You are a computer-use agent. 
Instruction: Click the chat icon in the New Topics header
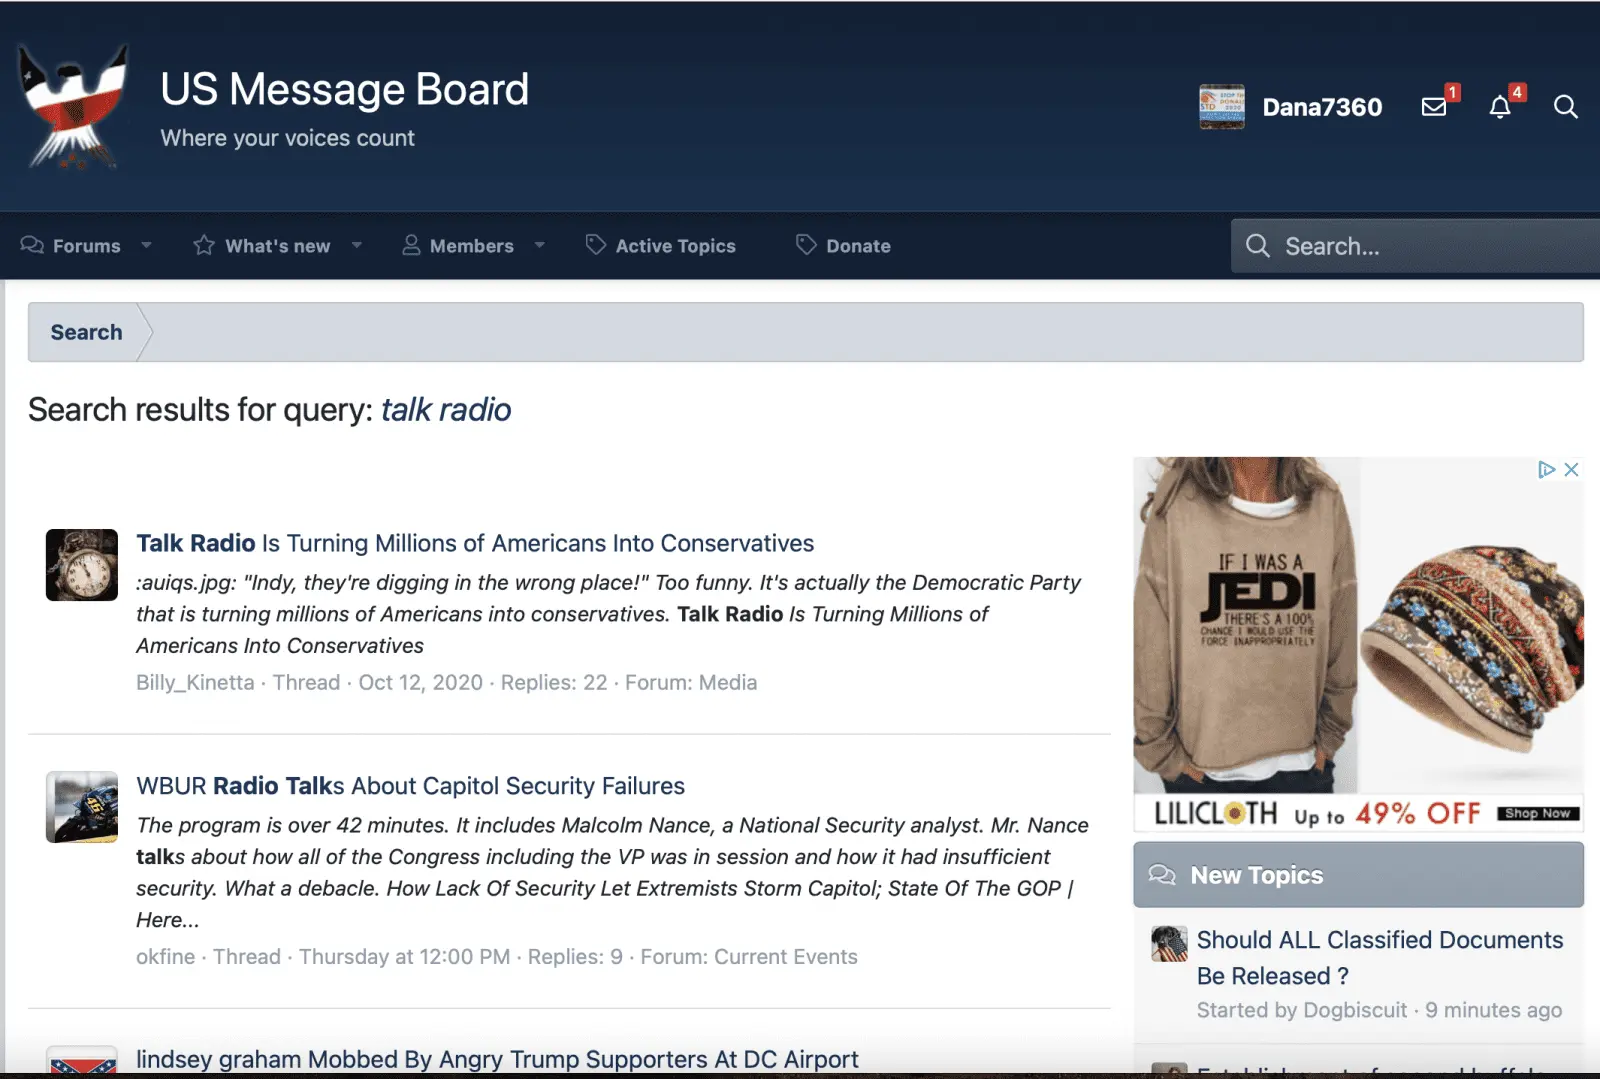1164,875
